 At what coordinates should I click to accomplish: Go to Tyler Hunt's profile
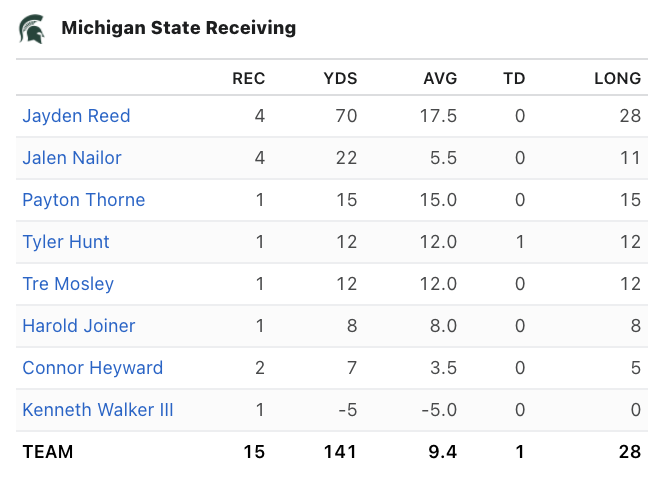click(x=66, y=242)
